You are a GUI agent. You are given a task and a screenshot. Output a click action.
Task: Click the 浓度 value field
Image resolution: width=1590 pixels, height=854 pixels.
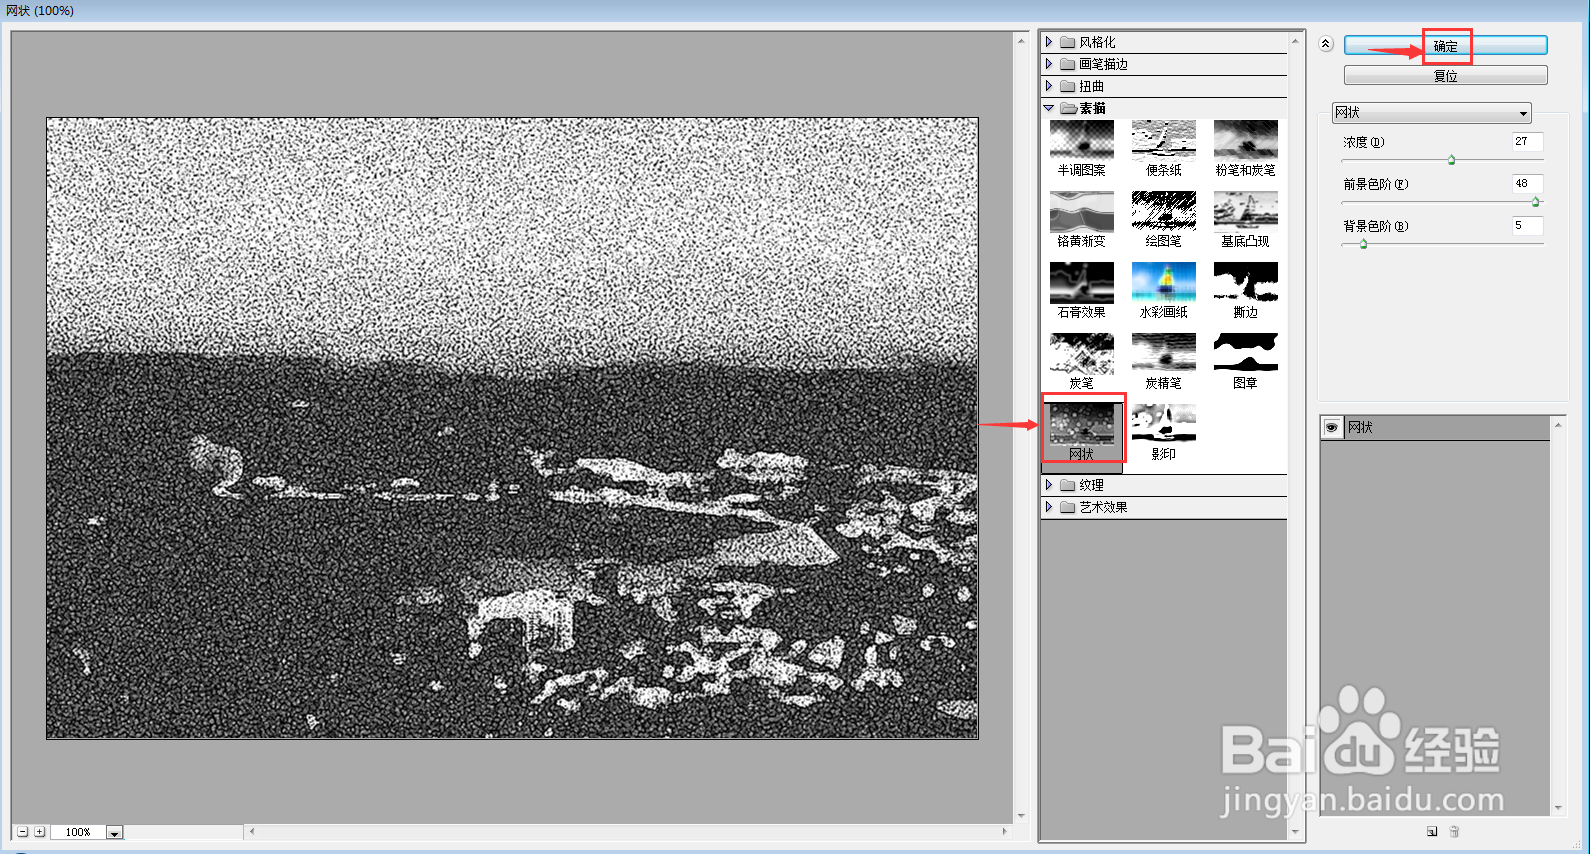tap(1527, 142)
